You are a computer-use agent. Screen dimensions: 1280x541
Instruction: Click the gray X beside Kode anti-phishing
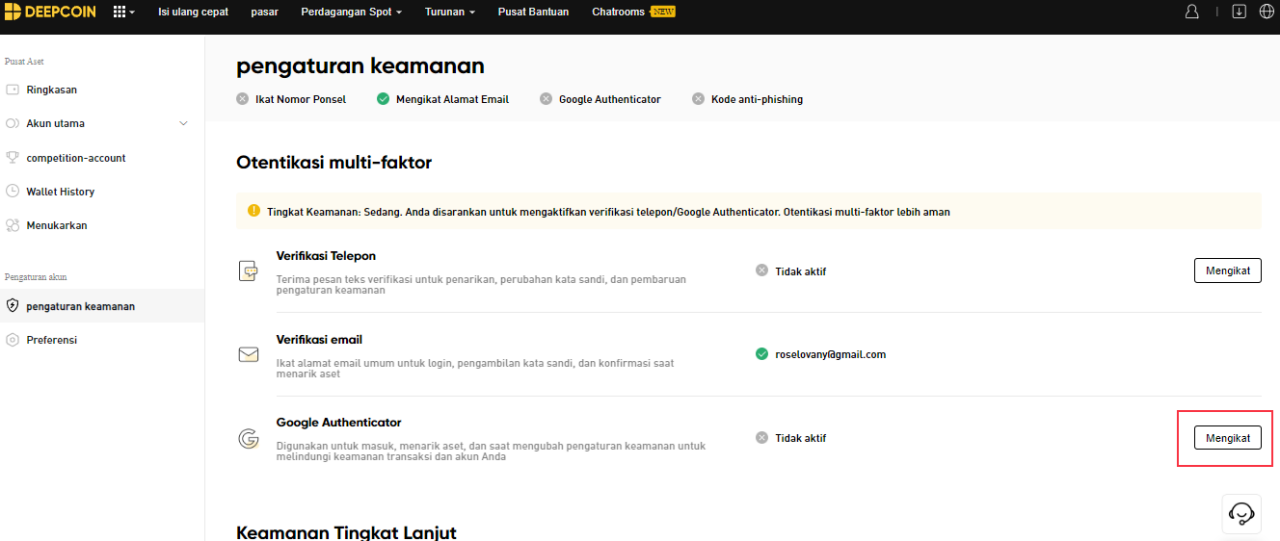[x=698, y=99]
